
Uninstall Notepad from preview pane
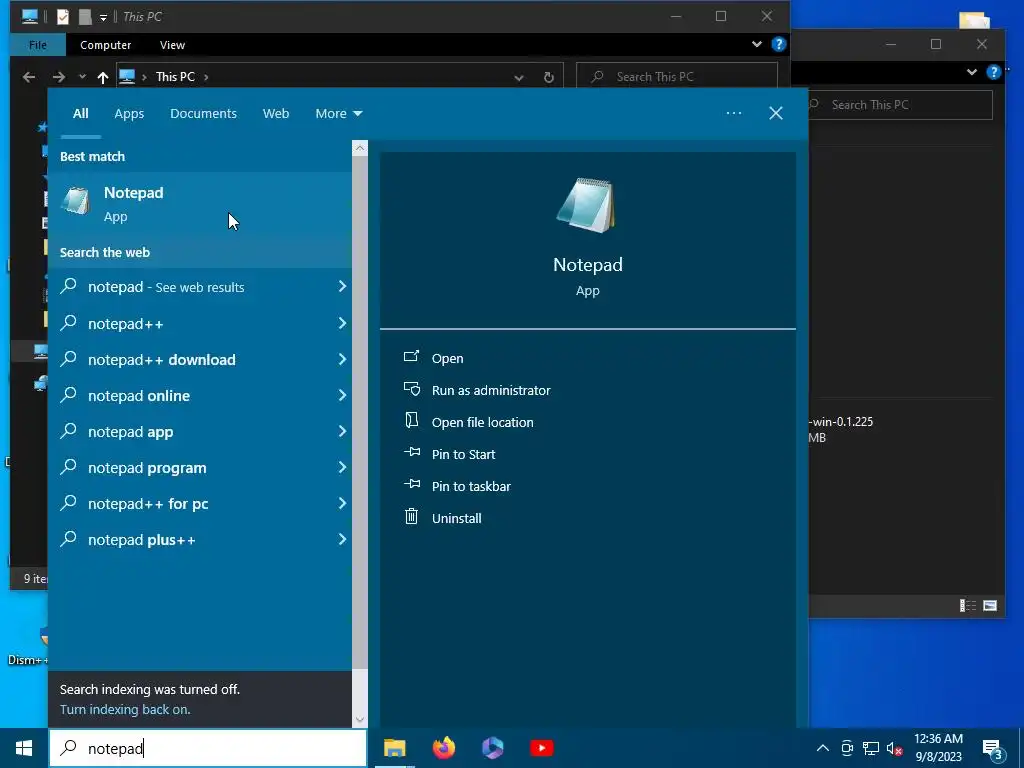coord(456,518)
